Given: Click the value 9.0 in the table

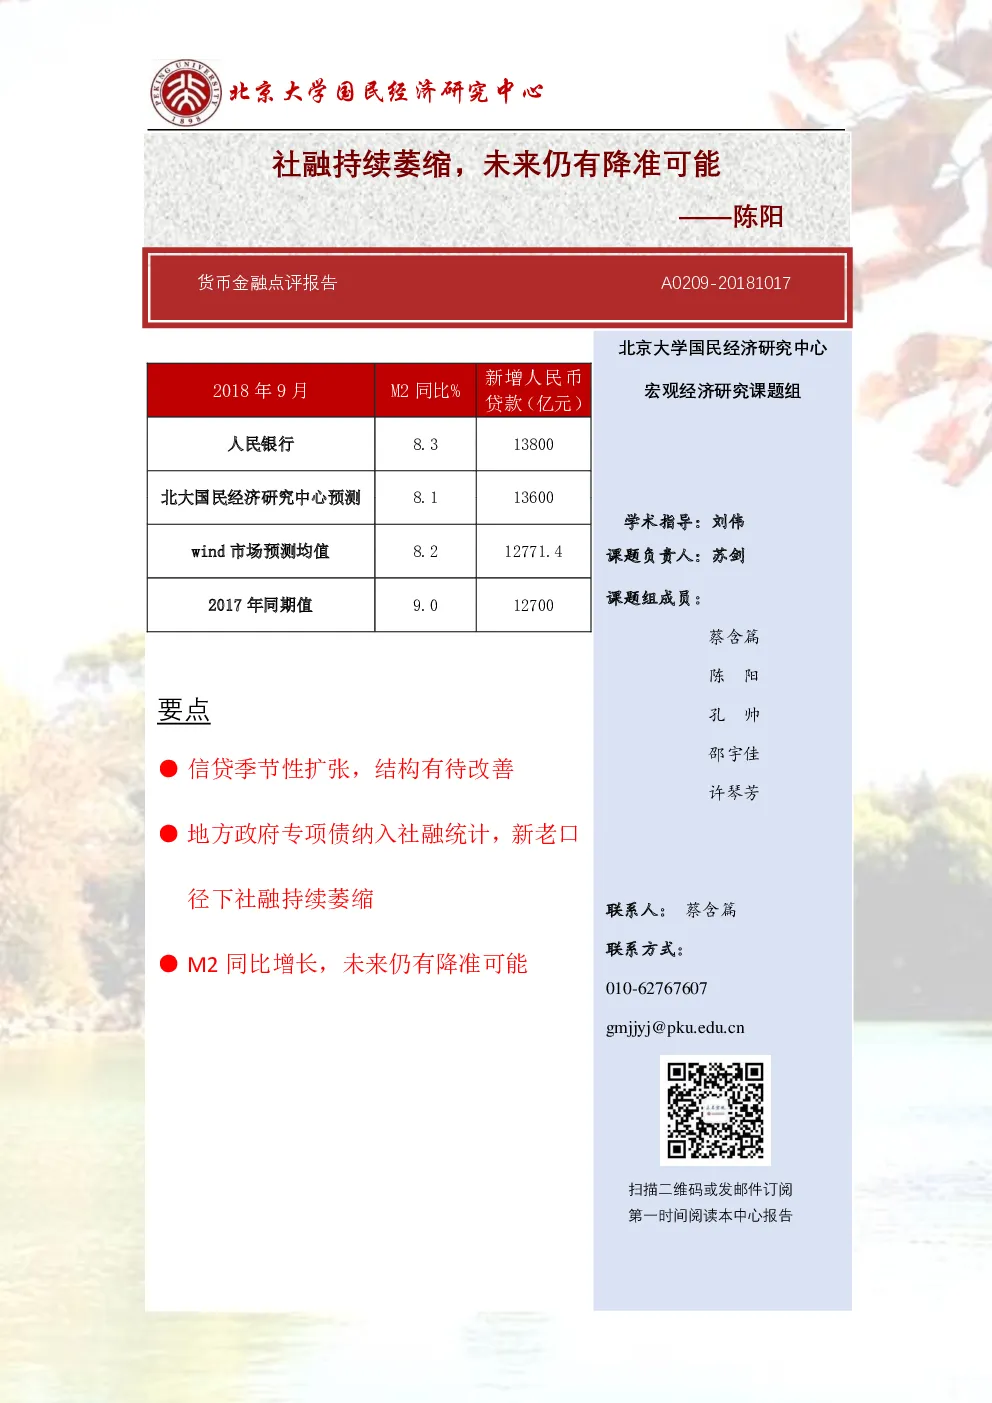Looking at the screenshot, I should 425,605.
